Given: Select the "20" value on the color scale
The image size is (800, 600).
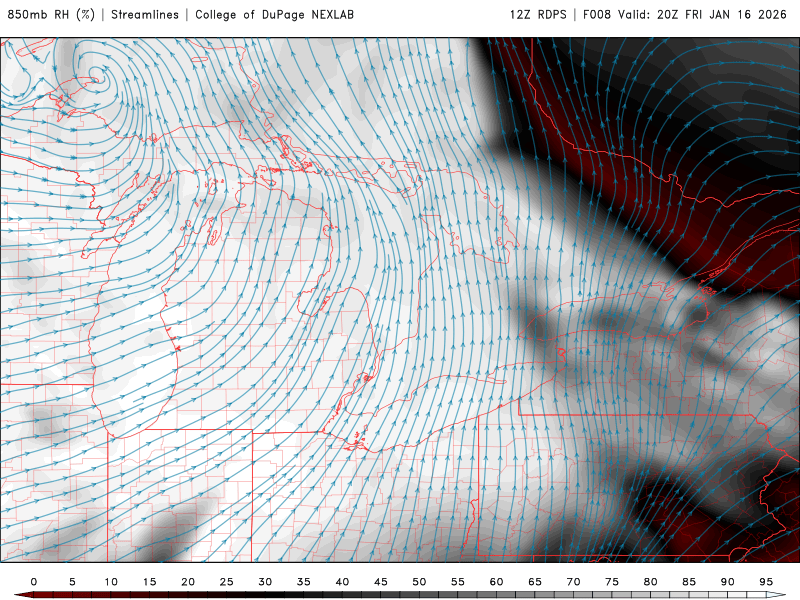Looking at the screenshot, I should point(188,582).
